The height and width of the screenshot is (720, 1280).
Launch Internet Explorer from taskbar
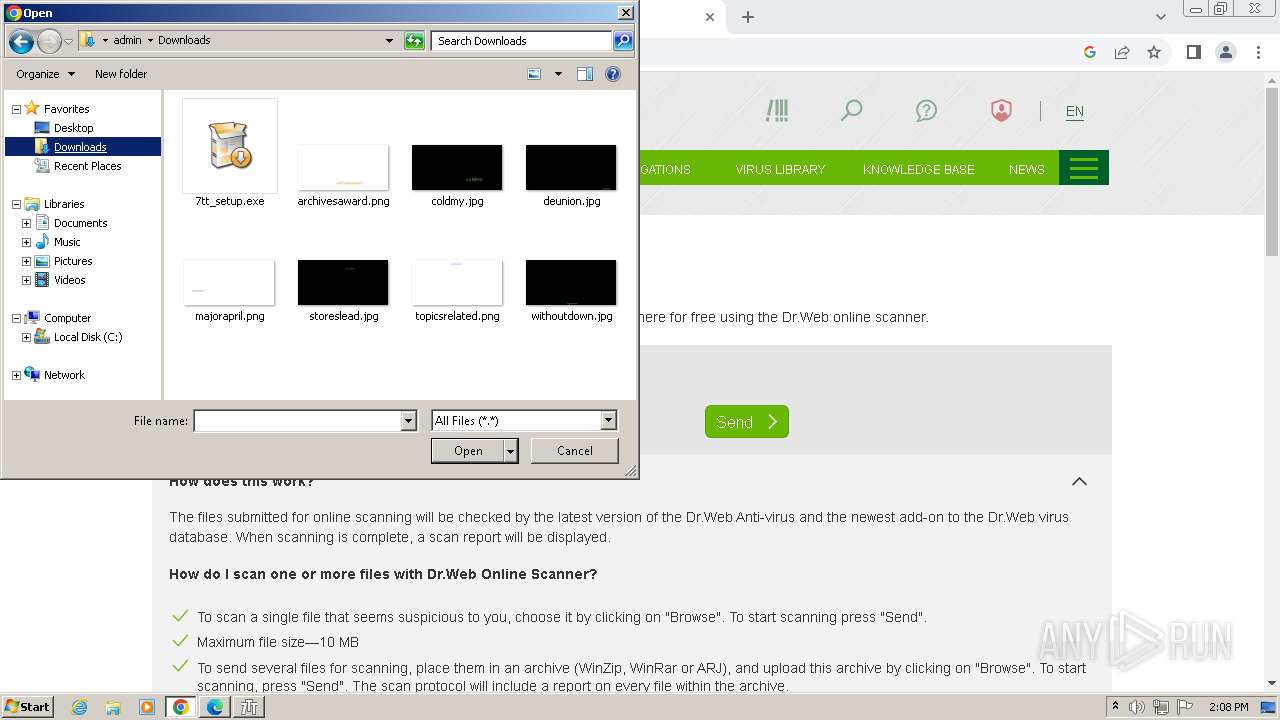pos(80,707)
